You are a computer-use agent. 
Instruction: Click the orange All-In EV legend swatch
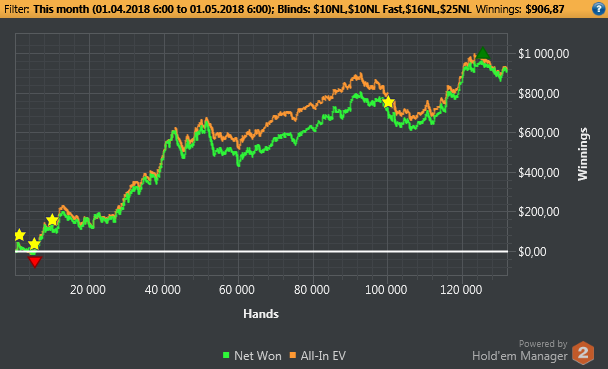pos(293,355)
